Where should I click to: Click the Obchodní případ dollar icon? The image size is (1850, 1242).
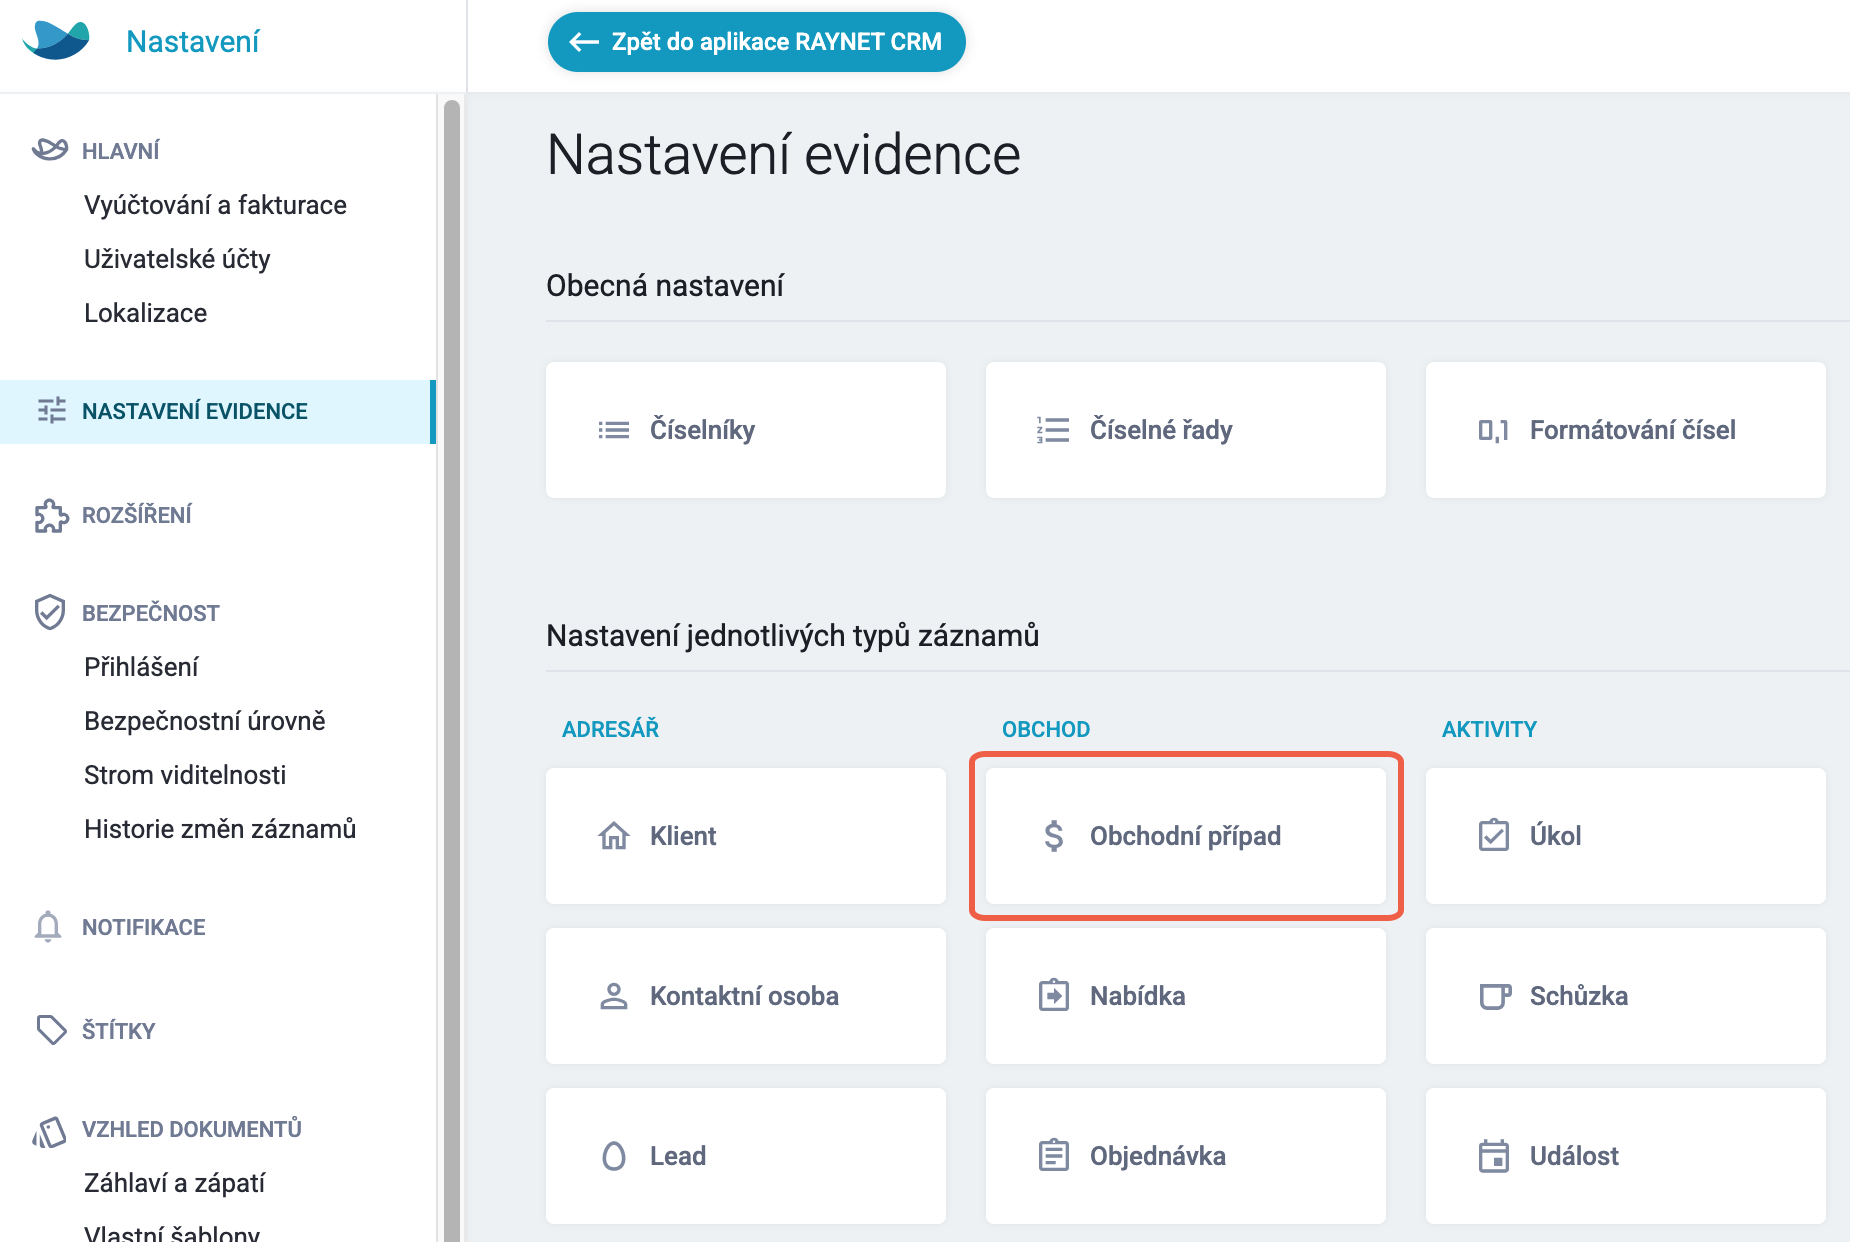tap(1053, 835)
